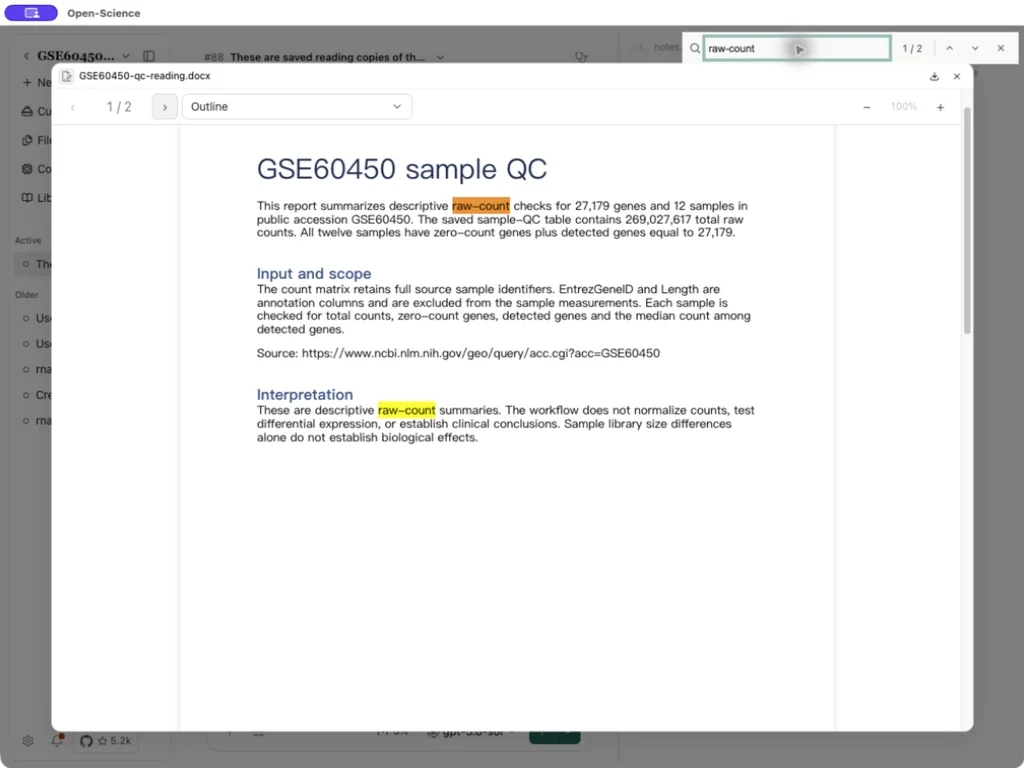This screenshot has height=768, width=1024.
Task: Open the Outline dropdown
Action: click(296, 107)
